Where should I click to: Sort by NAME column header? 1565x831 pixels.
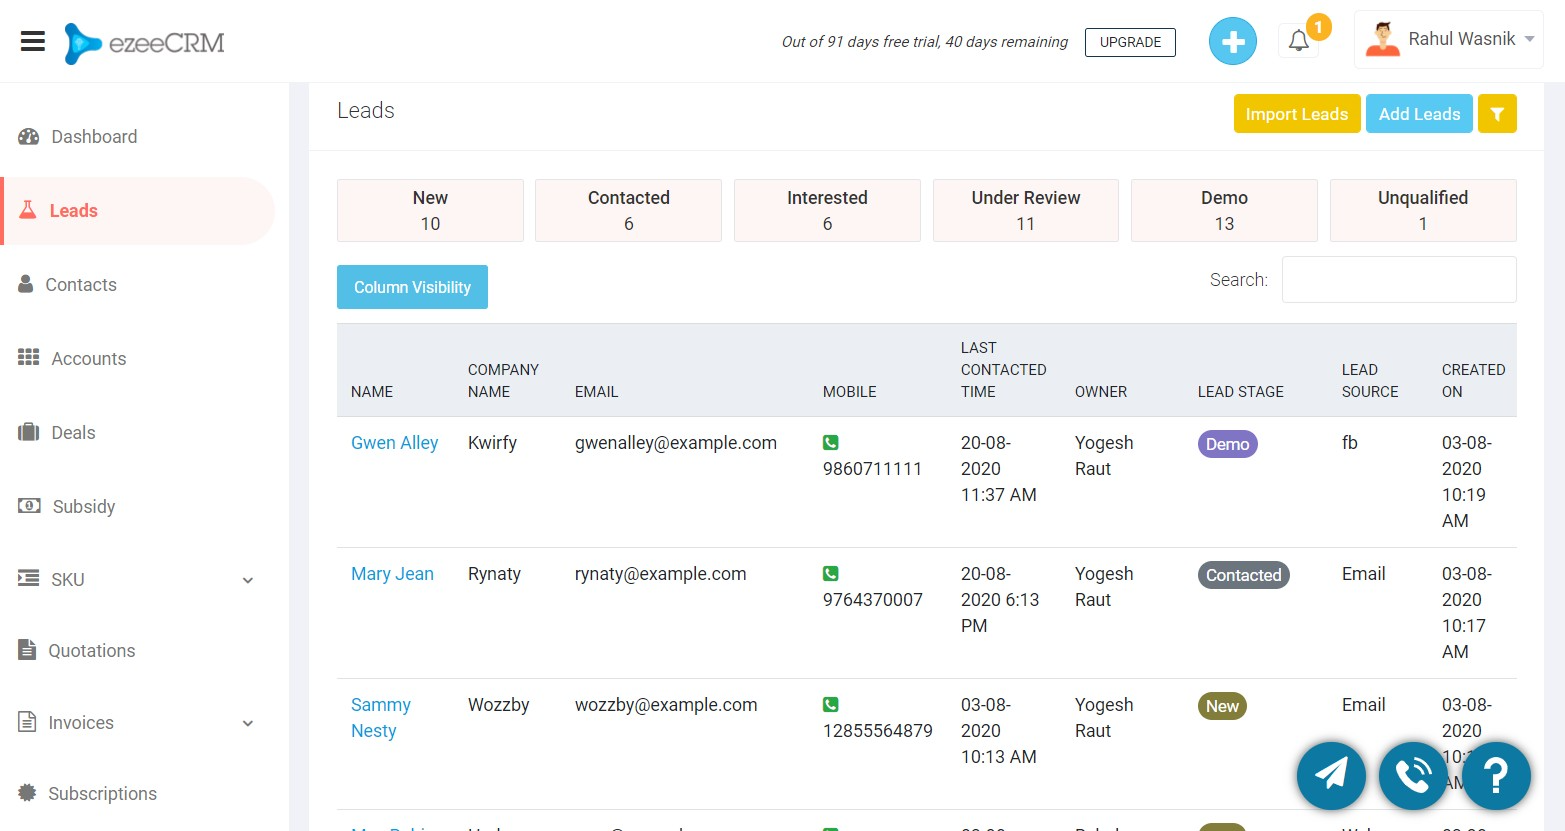372,392
